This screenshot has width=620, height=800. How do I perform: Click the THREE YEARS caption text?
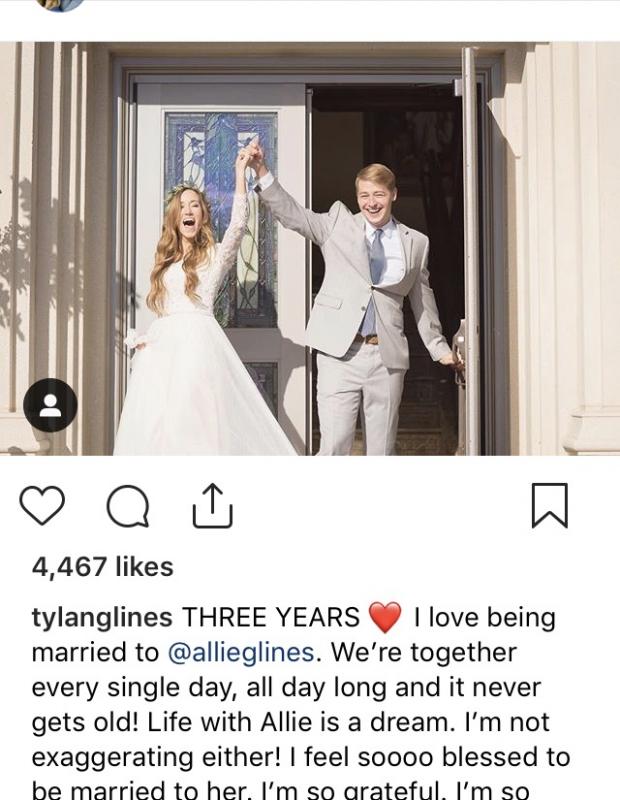click(x=271, y=617)
